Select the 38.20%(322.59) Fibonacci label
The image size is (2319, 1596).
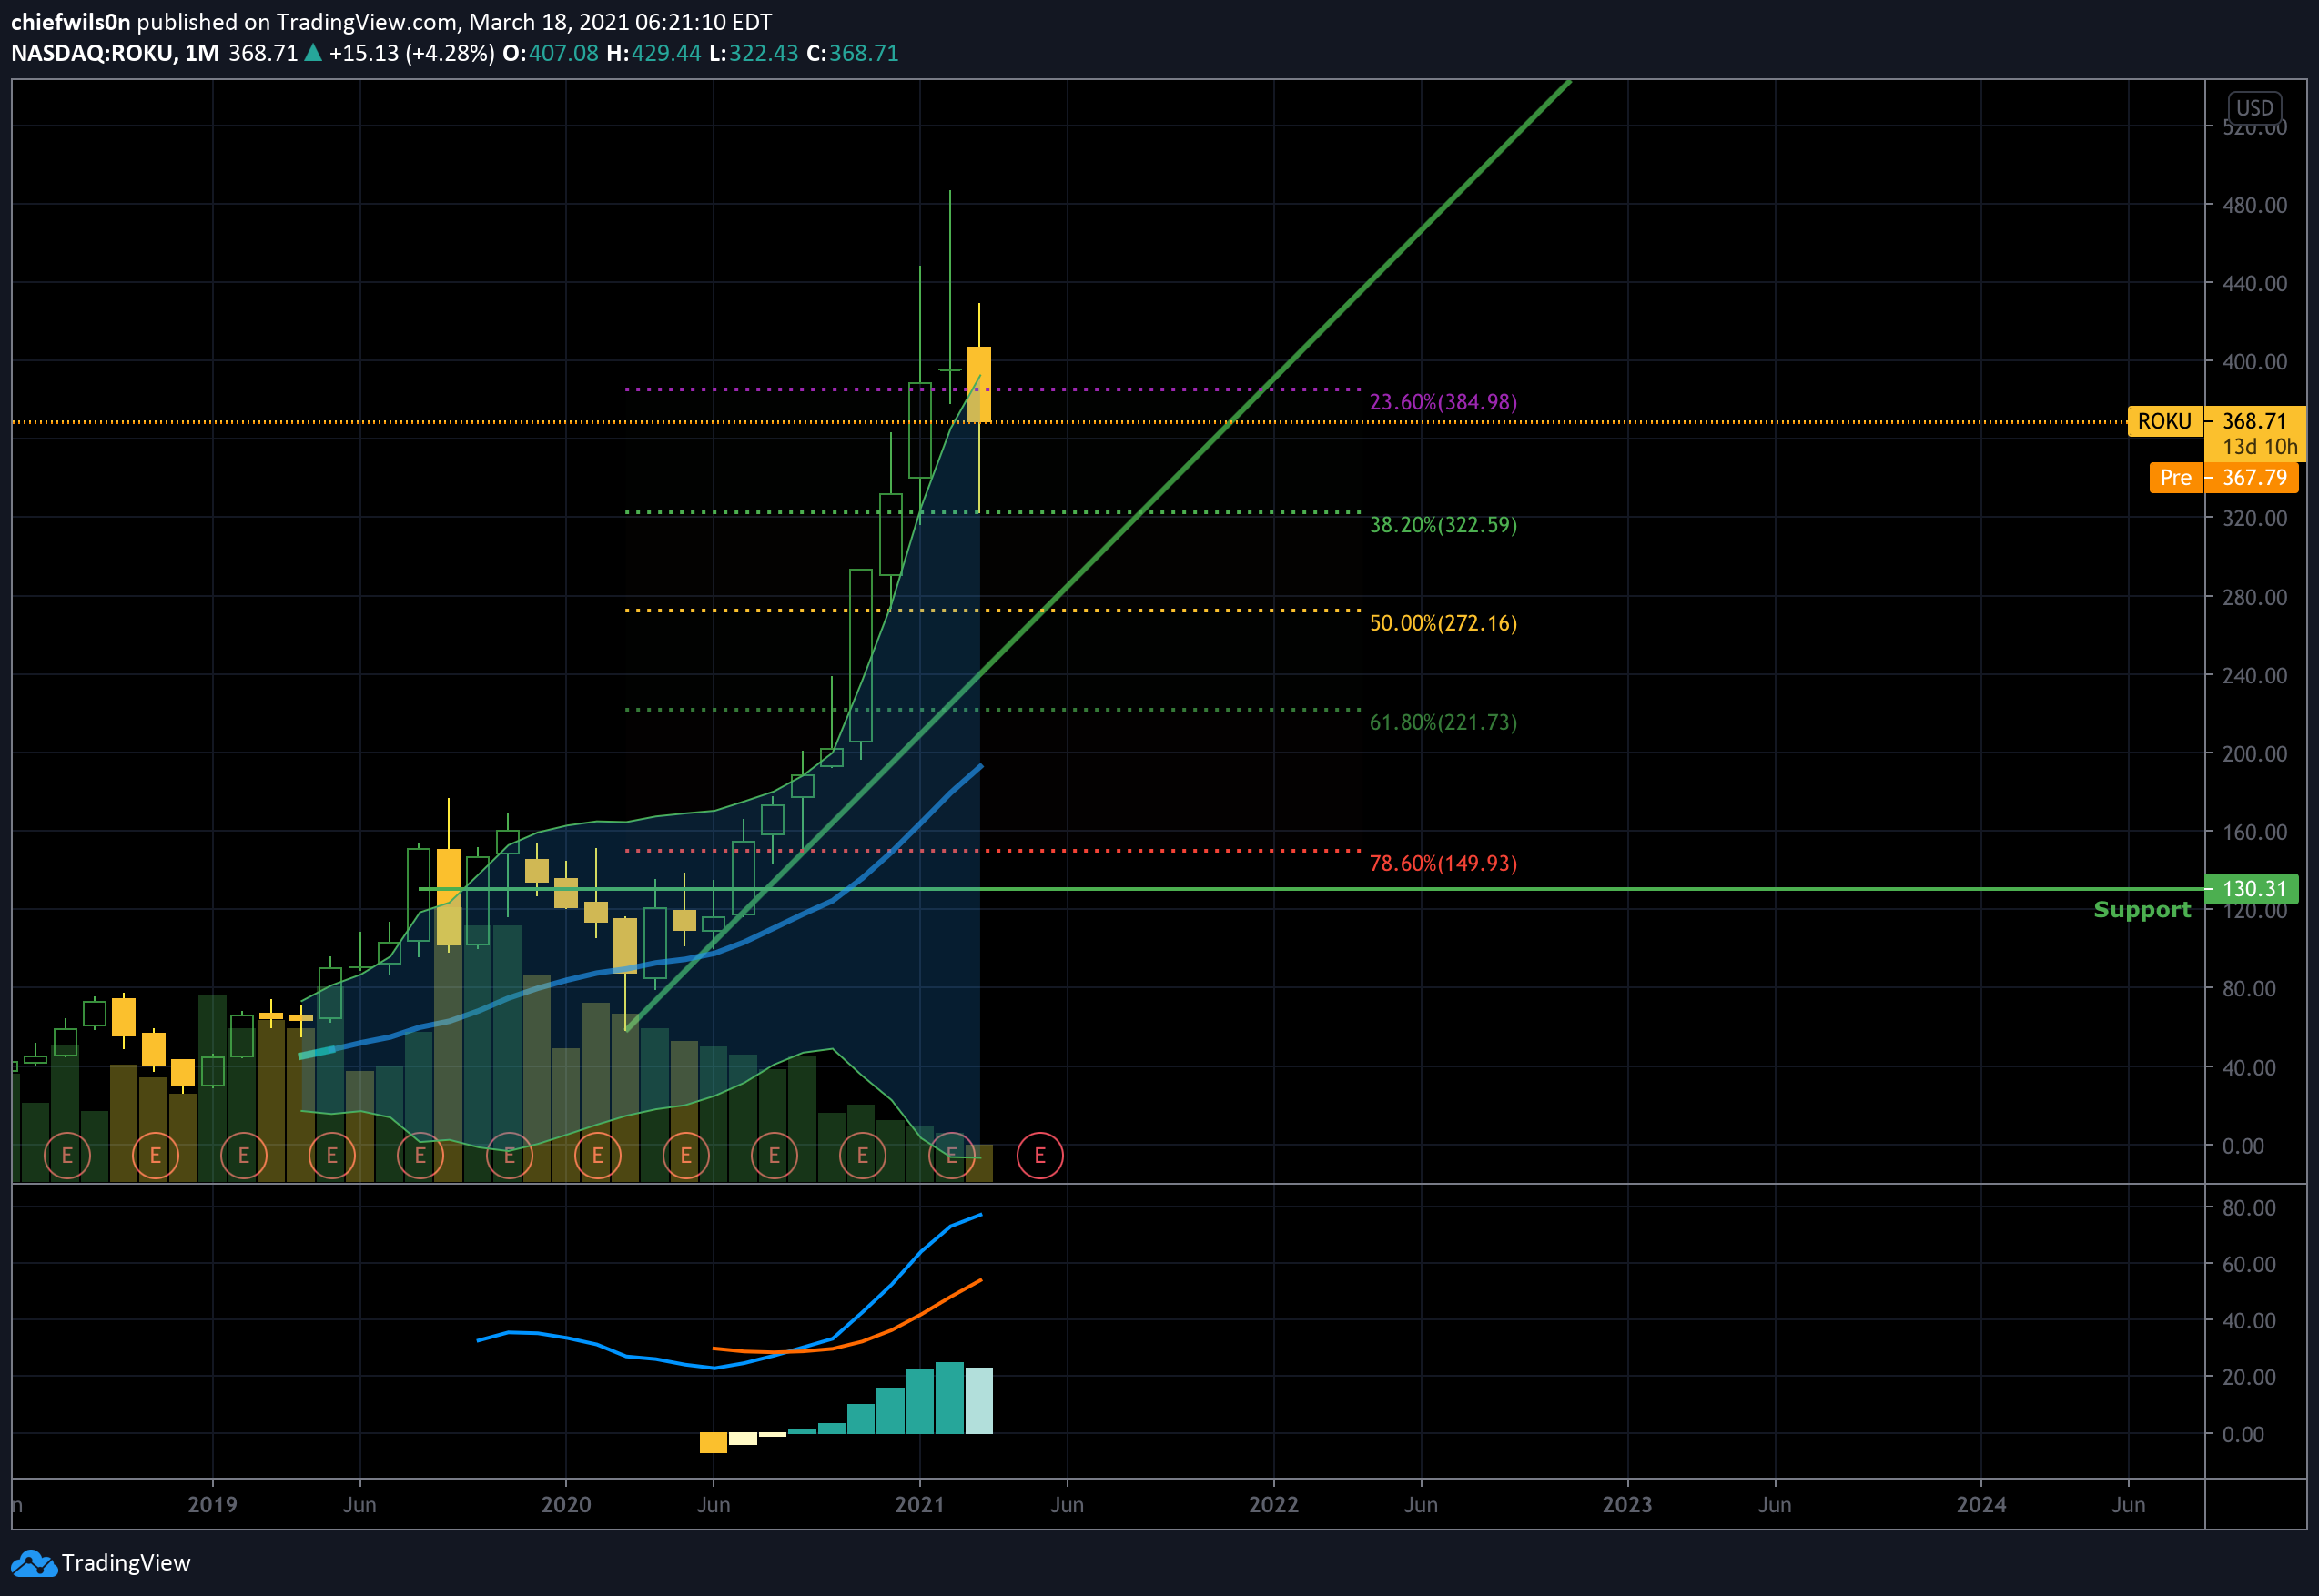coord(1443,525)
